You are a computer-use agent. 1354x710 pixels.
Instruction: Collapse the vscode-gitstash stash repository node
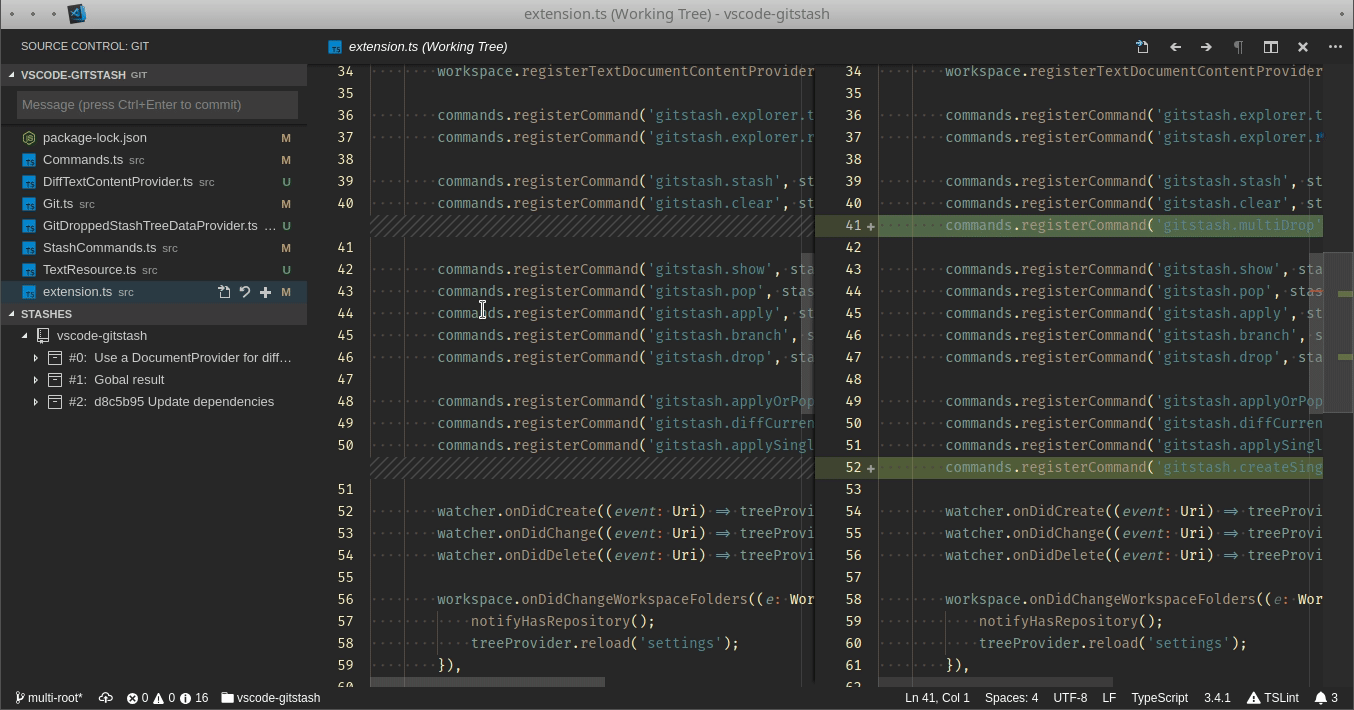[x=25, y=336]
